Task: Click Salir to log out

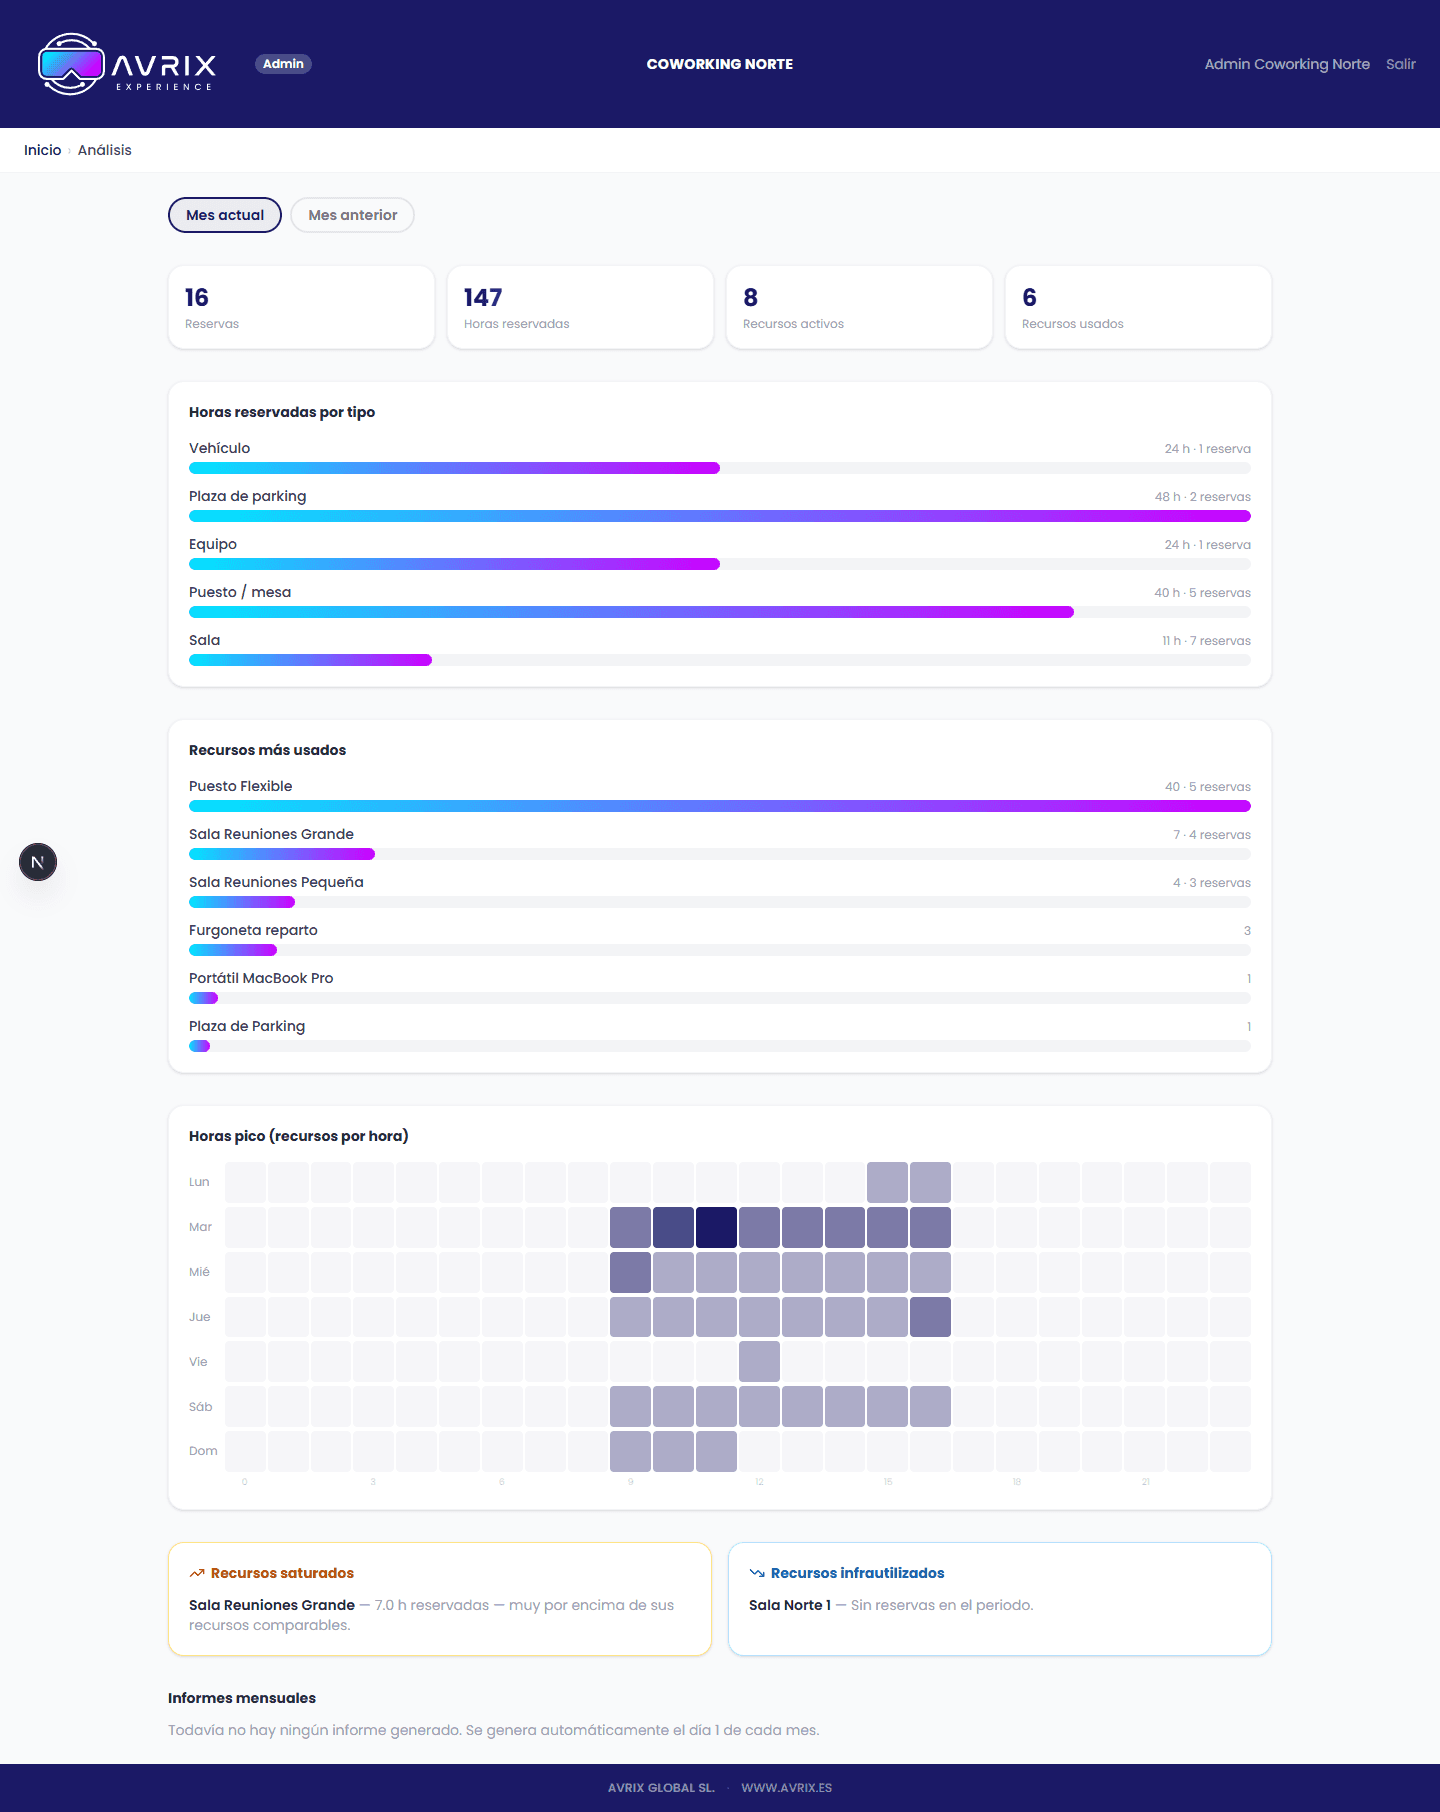Action: tap(1401, 64)
